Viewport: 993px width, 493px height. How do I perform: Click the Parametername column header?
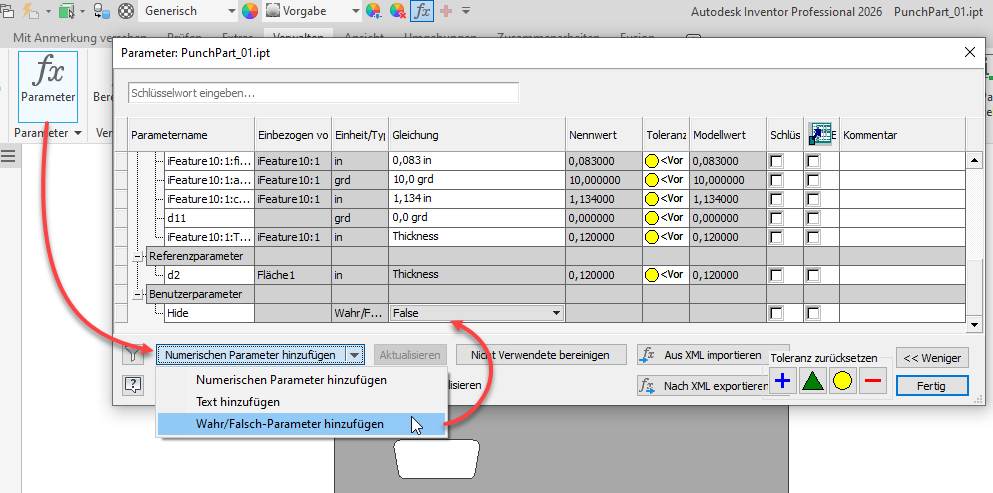[x=191, y=135]
